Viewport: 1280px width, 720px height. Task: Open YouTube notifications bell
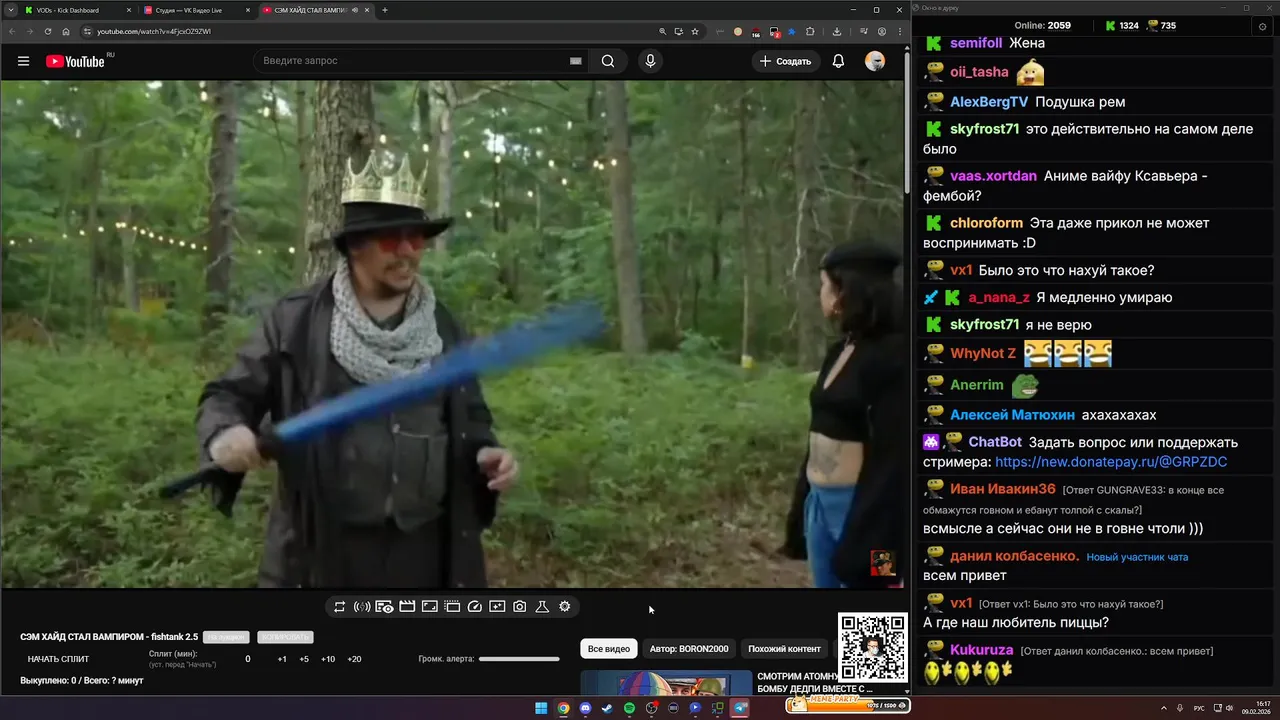pos(838,61)
